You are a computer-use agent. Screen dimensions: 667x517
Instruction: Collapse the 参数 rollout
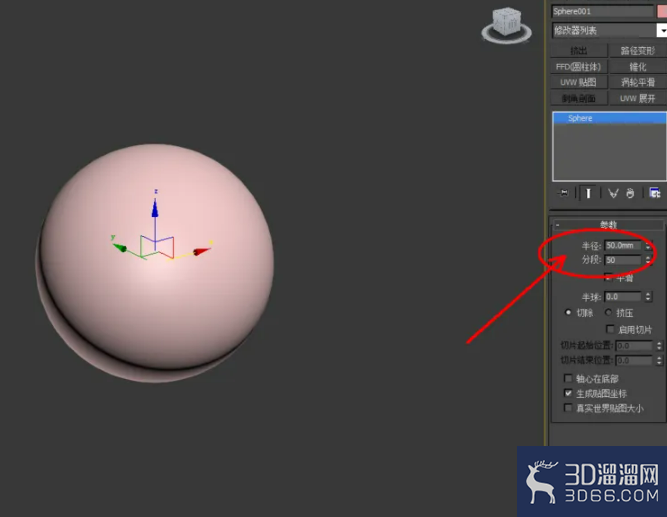pos(608,225)
